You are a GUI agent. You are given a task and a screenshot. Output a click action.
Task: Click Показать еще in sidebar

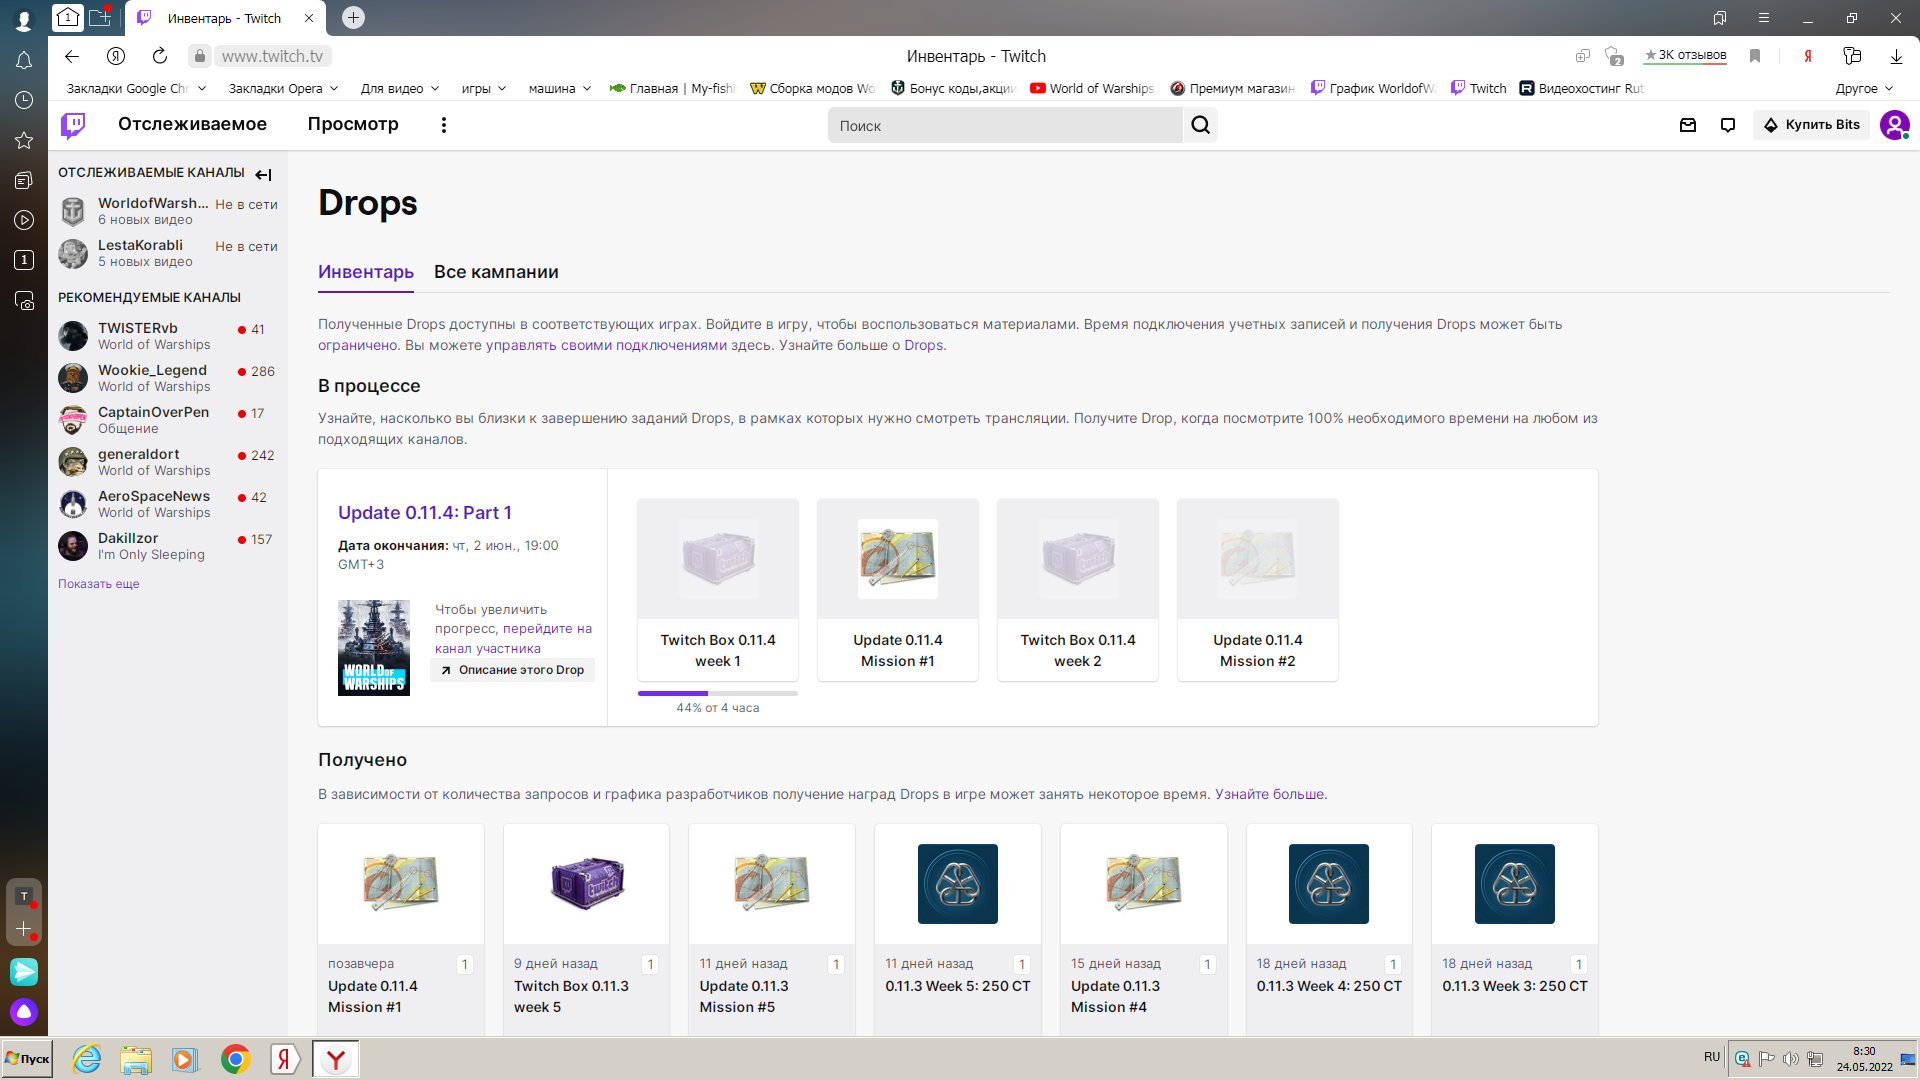point(98,584)
